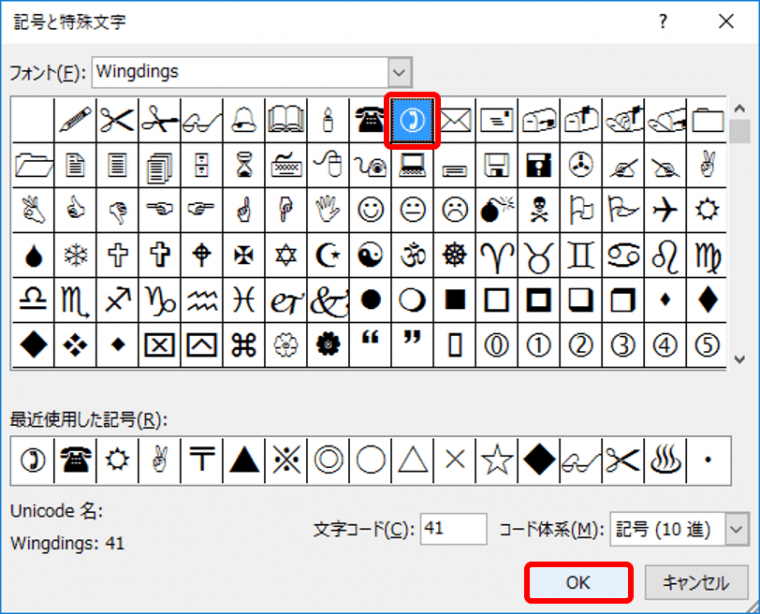The width and height of the screenshot is (760, 614).
Task: Select the highlighted telephone receiver symbol
Action: click(412, 120)
